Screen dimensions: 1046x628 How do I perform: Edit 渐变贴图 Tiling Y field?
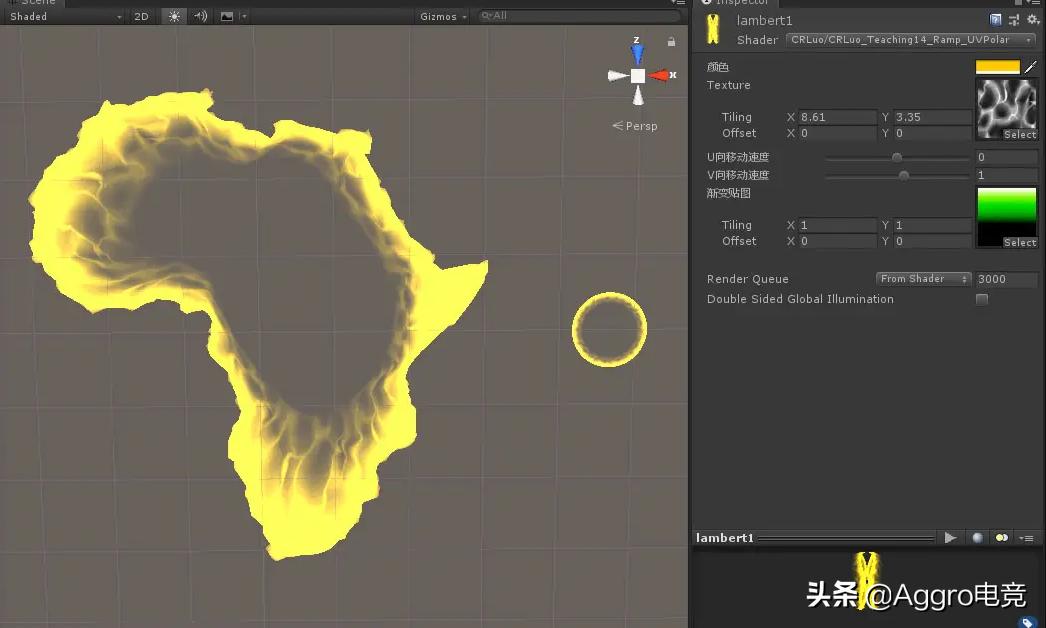[933, 225]
